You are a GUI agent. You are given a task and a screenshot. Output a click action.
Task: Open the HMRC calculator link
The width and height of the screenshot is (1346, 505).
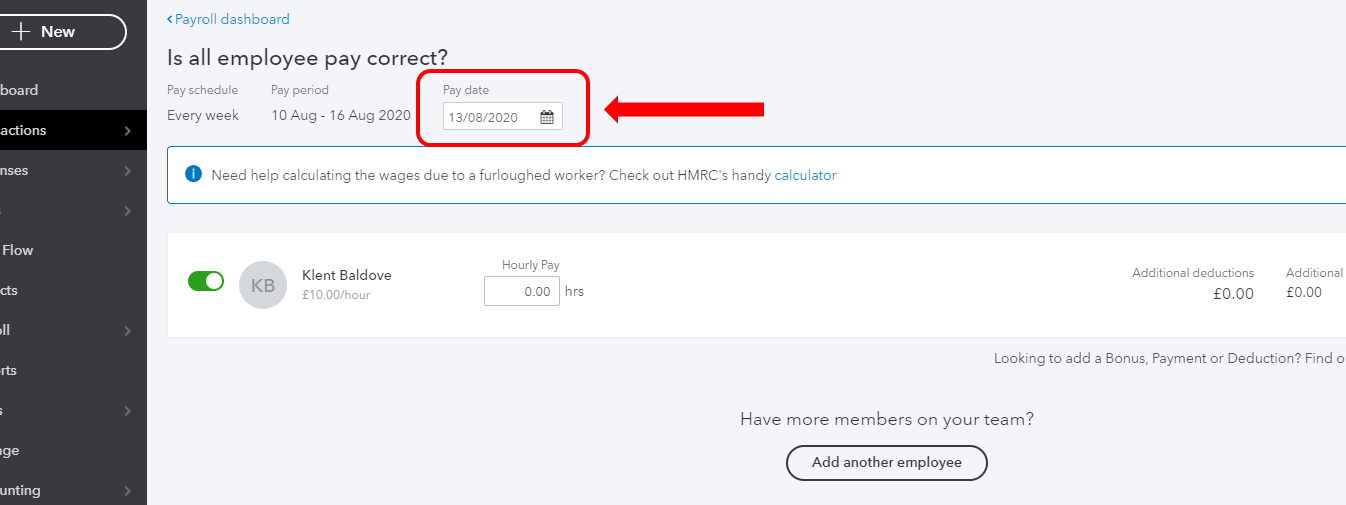(x=805, y=175)
